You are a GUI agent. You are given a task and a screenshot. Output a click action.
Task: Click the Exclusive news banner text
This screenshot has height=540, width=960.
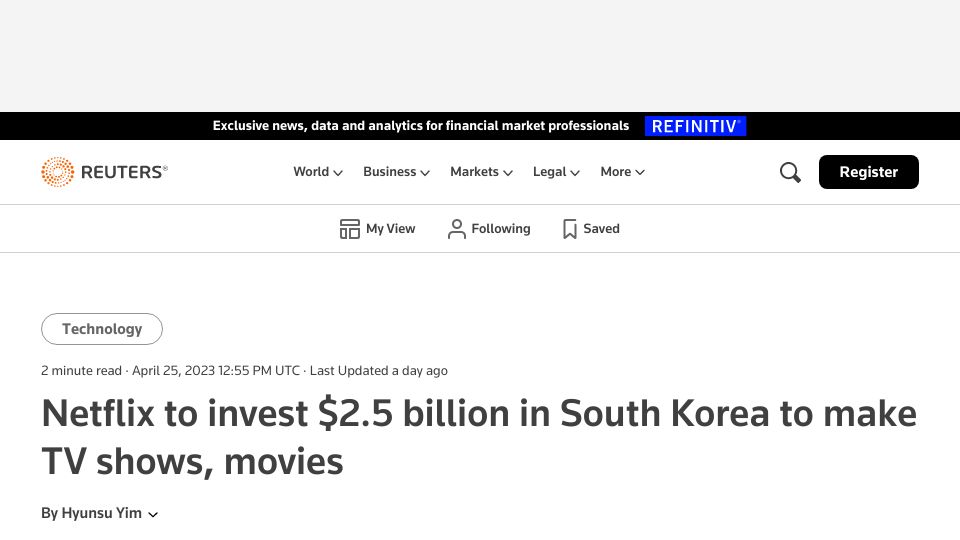[x=421, y=126]
